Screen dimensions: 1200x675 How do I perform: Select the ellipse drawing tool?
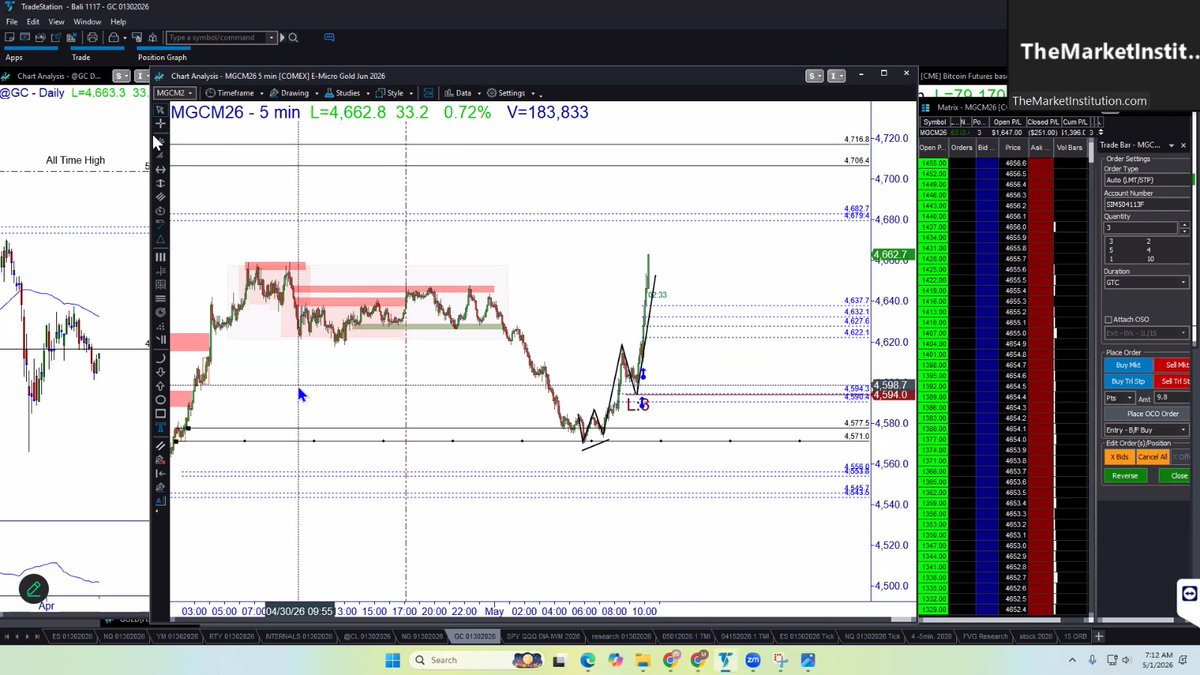tap(160, 400)
